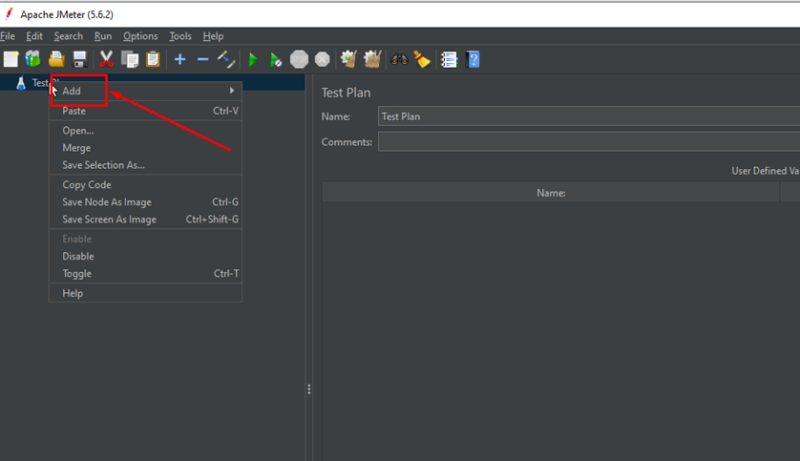Choose Save Node As Image
Image resolution: width=800 pixels, height=461 pixels.
(145, 202)
